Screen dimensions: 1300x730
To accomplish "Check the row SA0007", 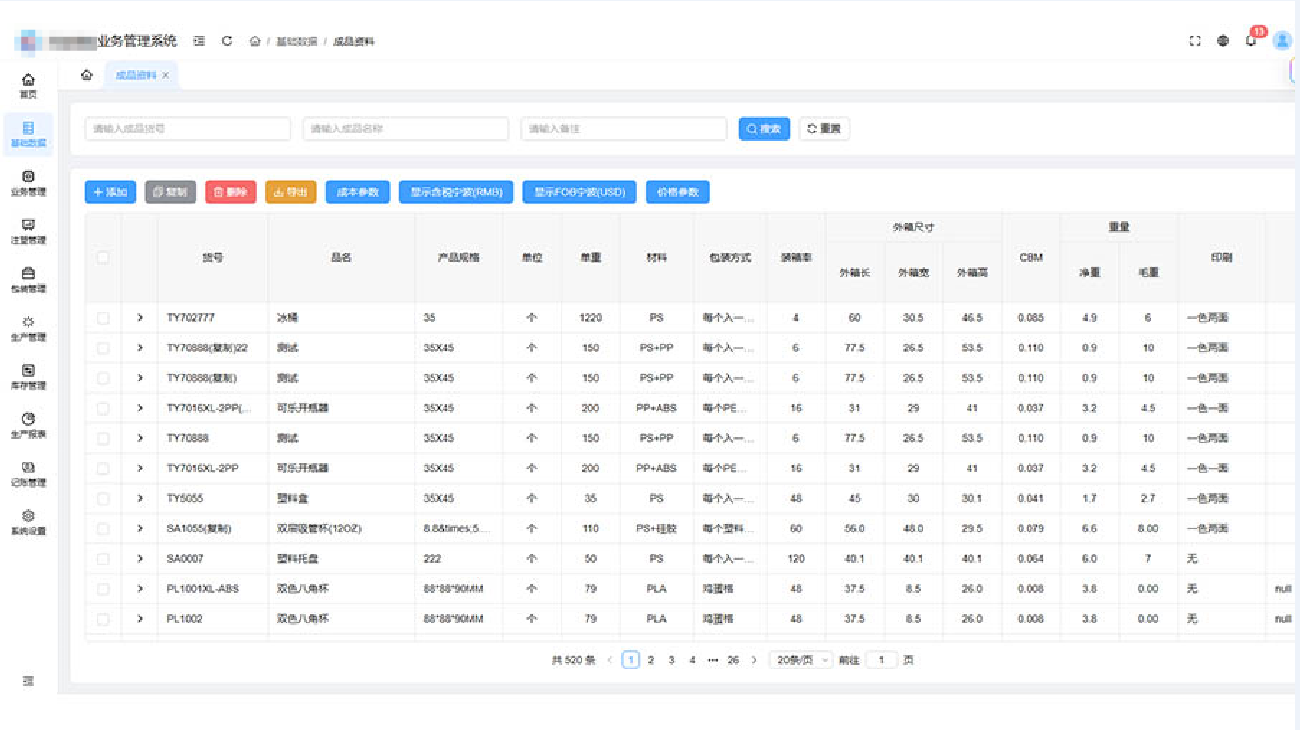I will tap(103, 558).
